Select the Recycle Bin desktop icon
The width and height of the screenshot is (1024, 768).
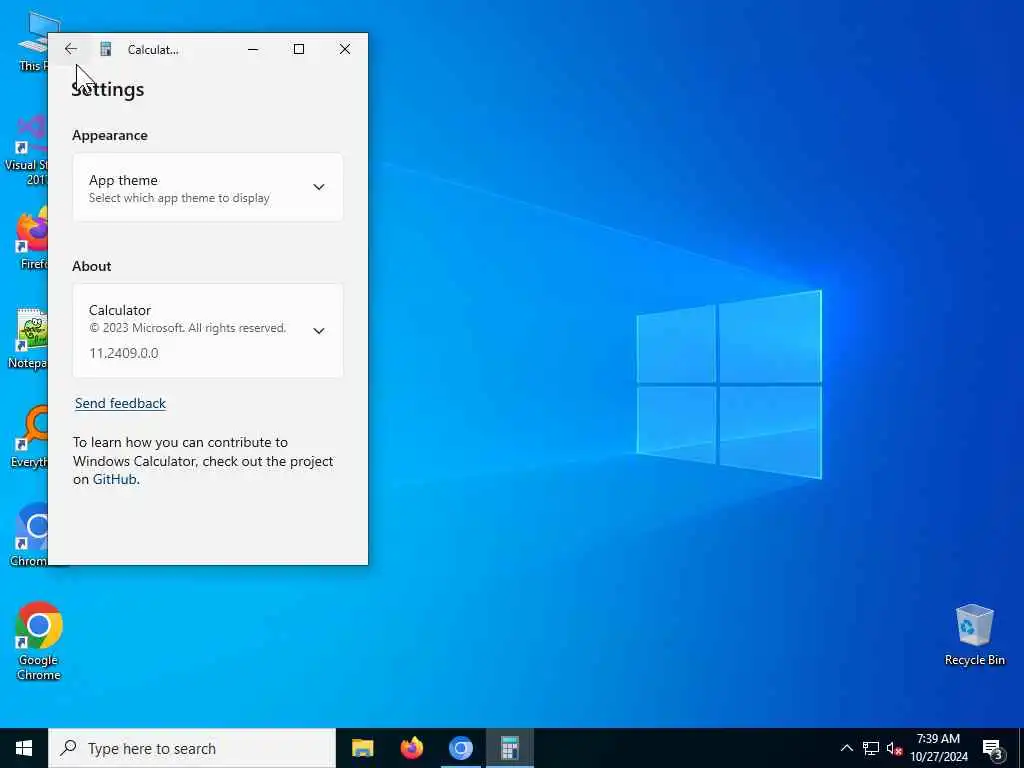[974, 635]
